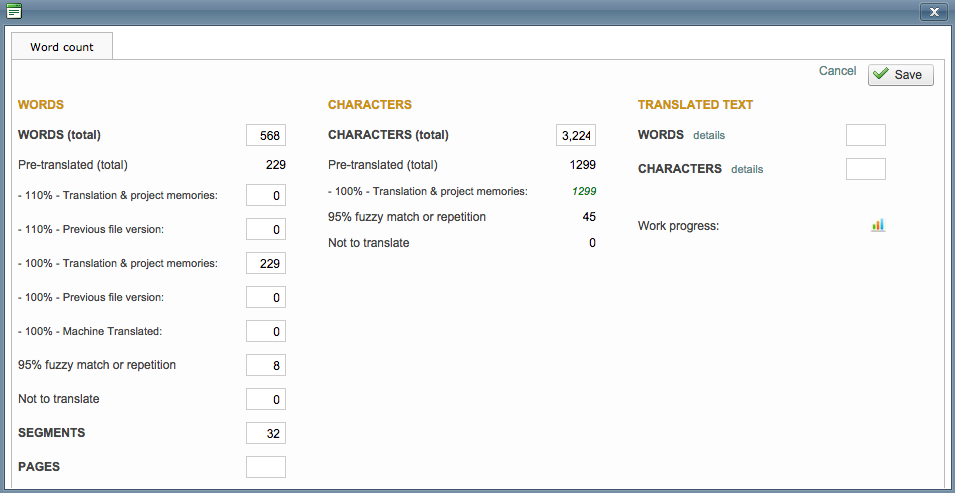Focus the 110% Translation & project memories field
955x493 pixels.
click(266, 195)
